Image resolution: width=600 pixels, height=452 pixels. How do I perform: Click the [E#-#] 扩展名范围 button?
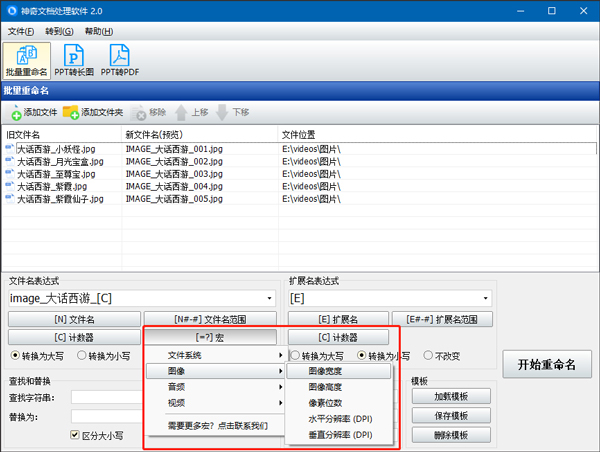[442, 319]
